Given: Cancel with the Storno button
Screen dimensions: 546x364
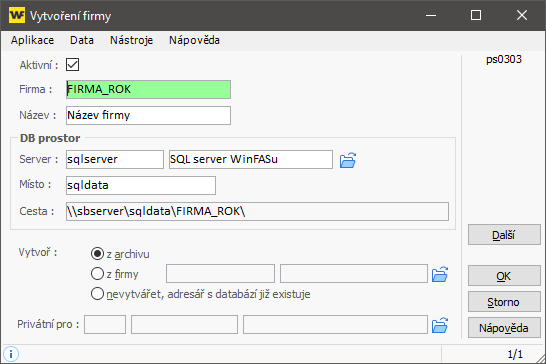Looking at the screenshot, I should pos(504,302).
